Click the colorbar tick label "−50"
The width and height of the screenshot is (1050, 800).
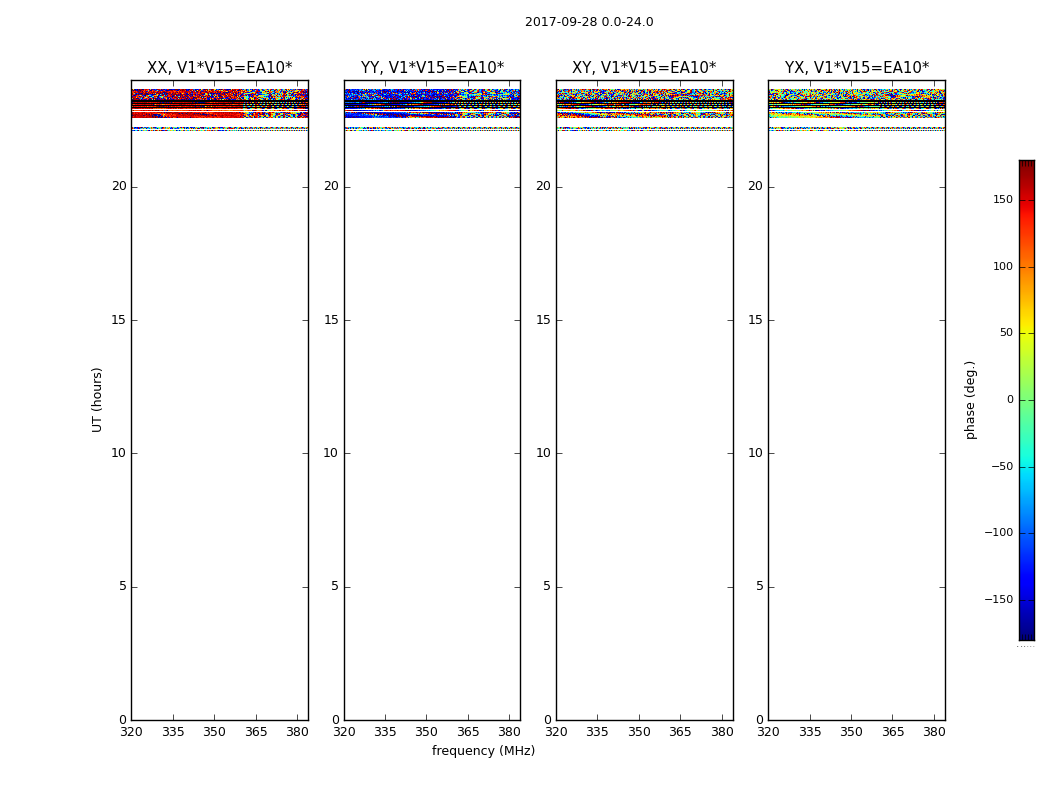(x=1002, y=466)
